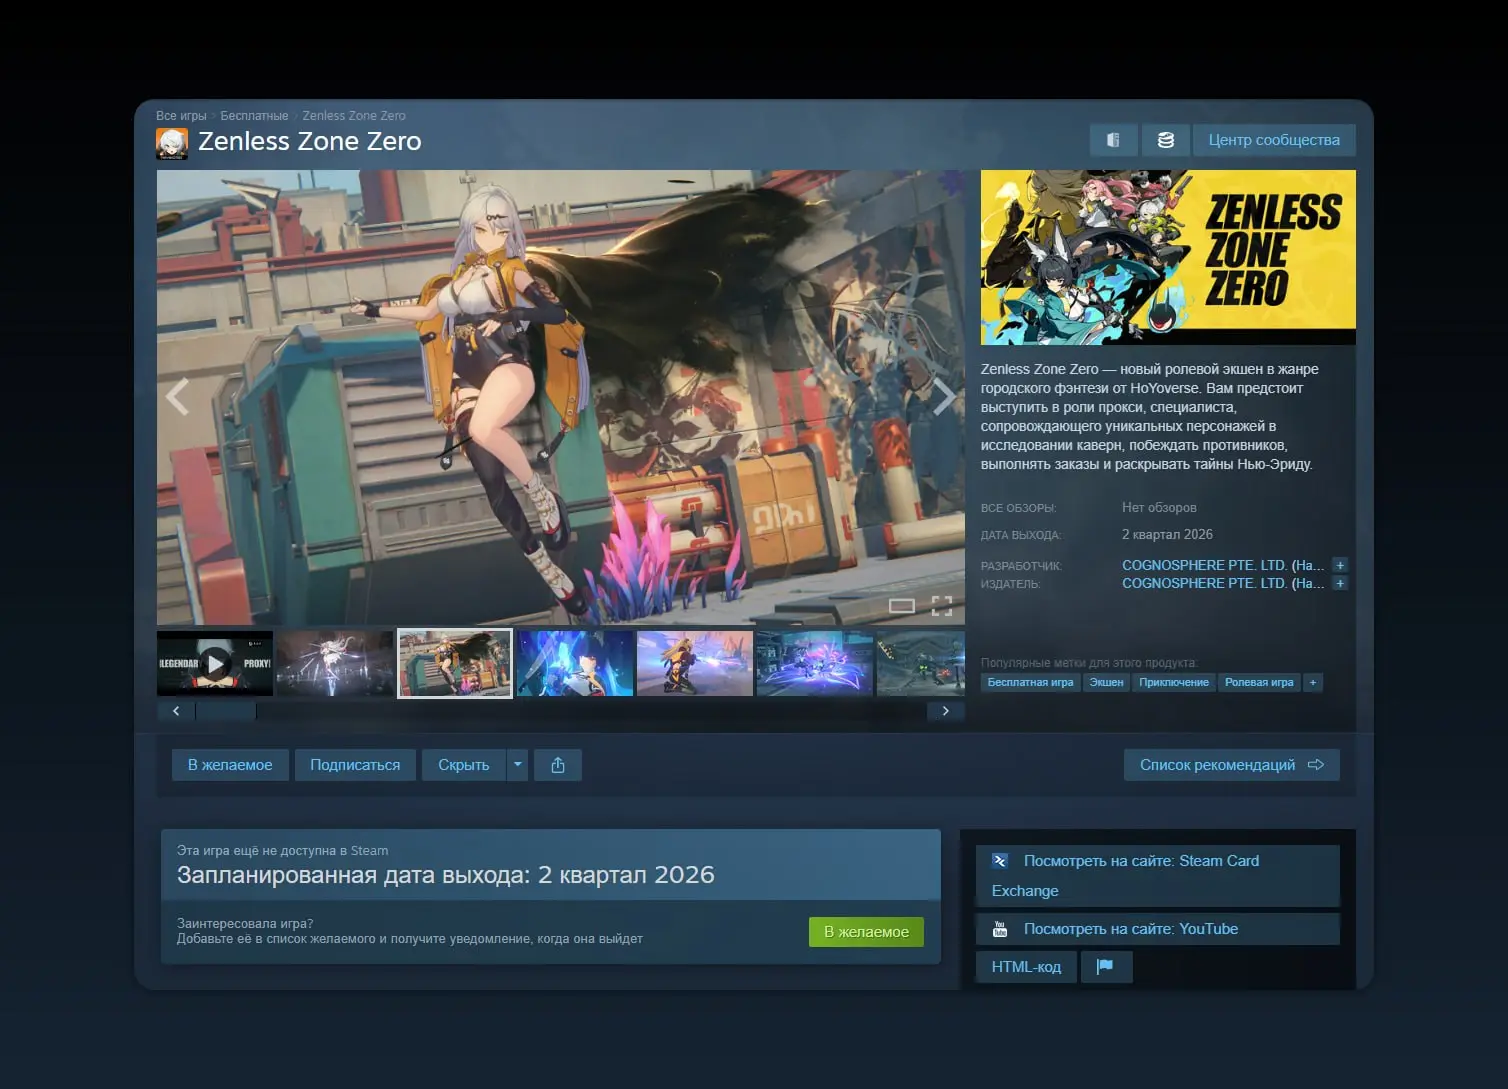The width and height of the screenshot is (1508, 1089).
Task: Open the Экшен tag
Action: (x=1106, y=682)
